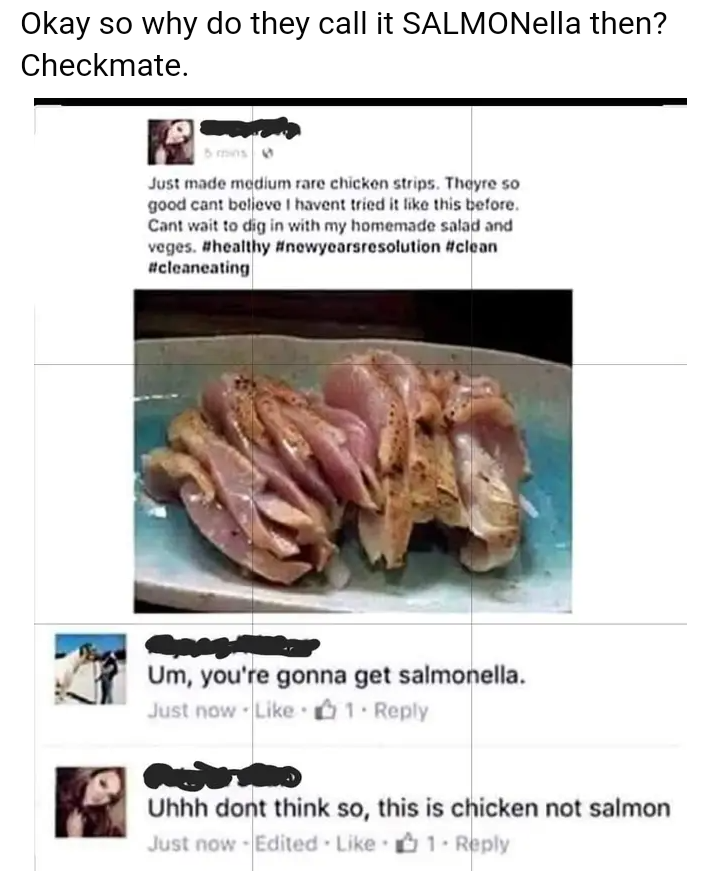Click redacted post author name at top
The height and width of the screenshot is (871, 720).
[x=249, y=128]
